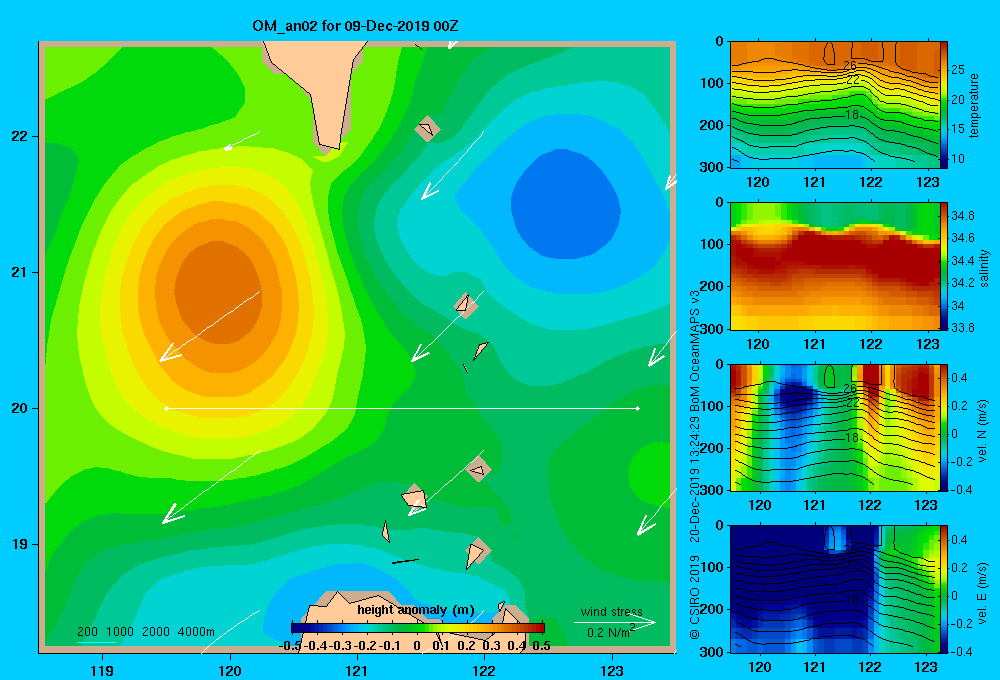Click the 'salinity' colorbar title
The image size is (1000, 680).
tap(984, 268)
